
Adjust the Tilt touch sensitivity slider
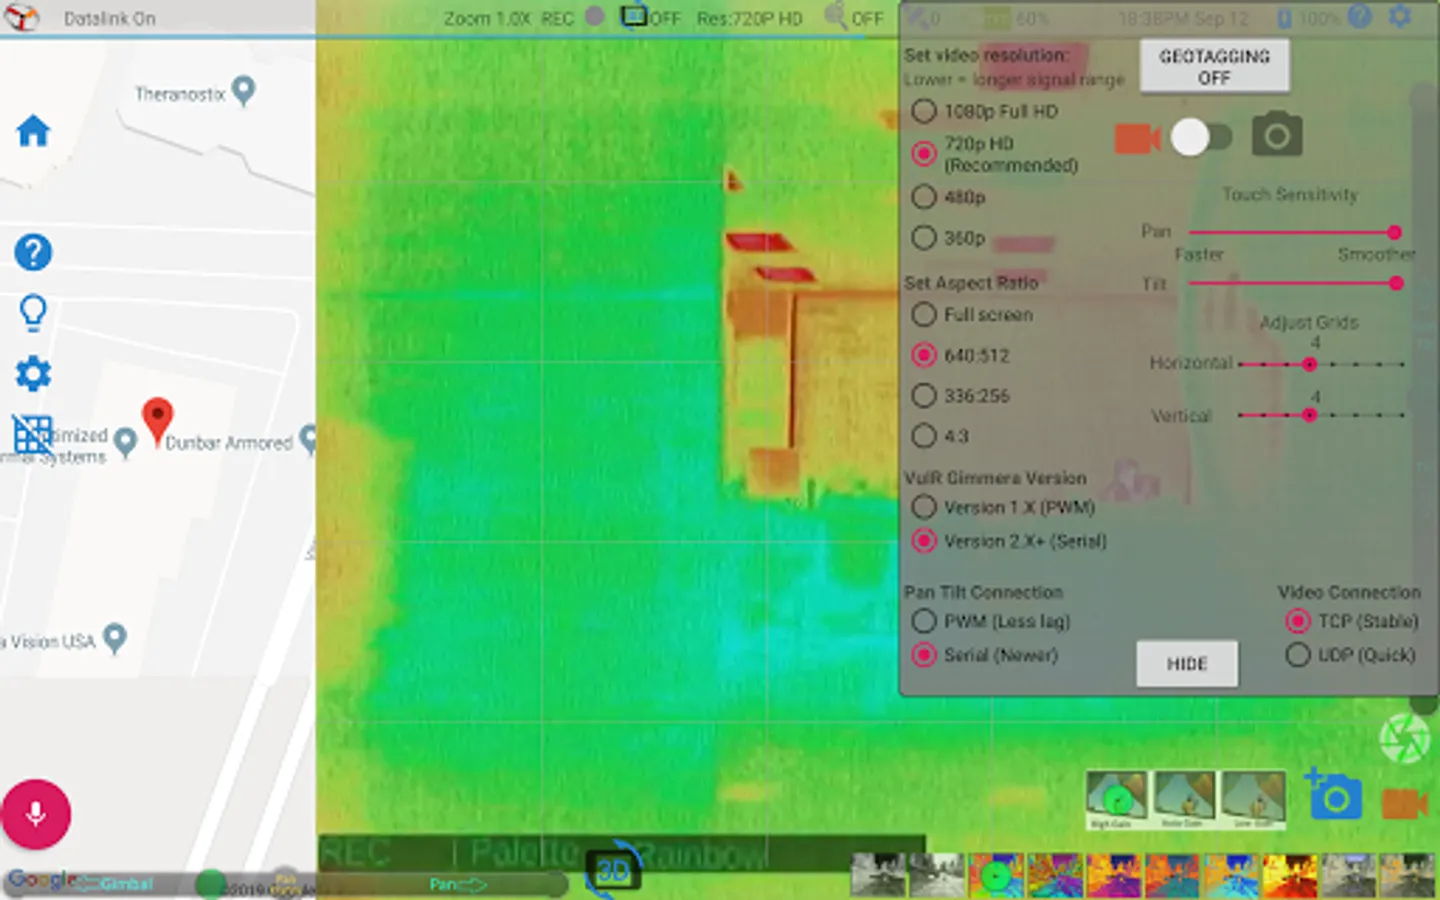[x=1294, y=283]
